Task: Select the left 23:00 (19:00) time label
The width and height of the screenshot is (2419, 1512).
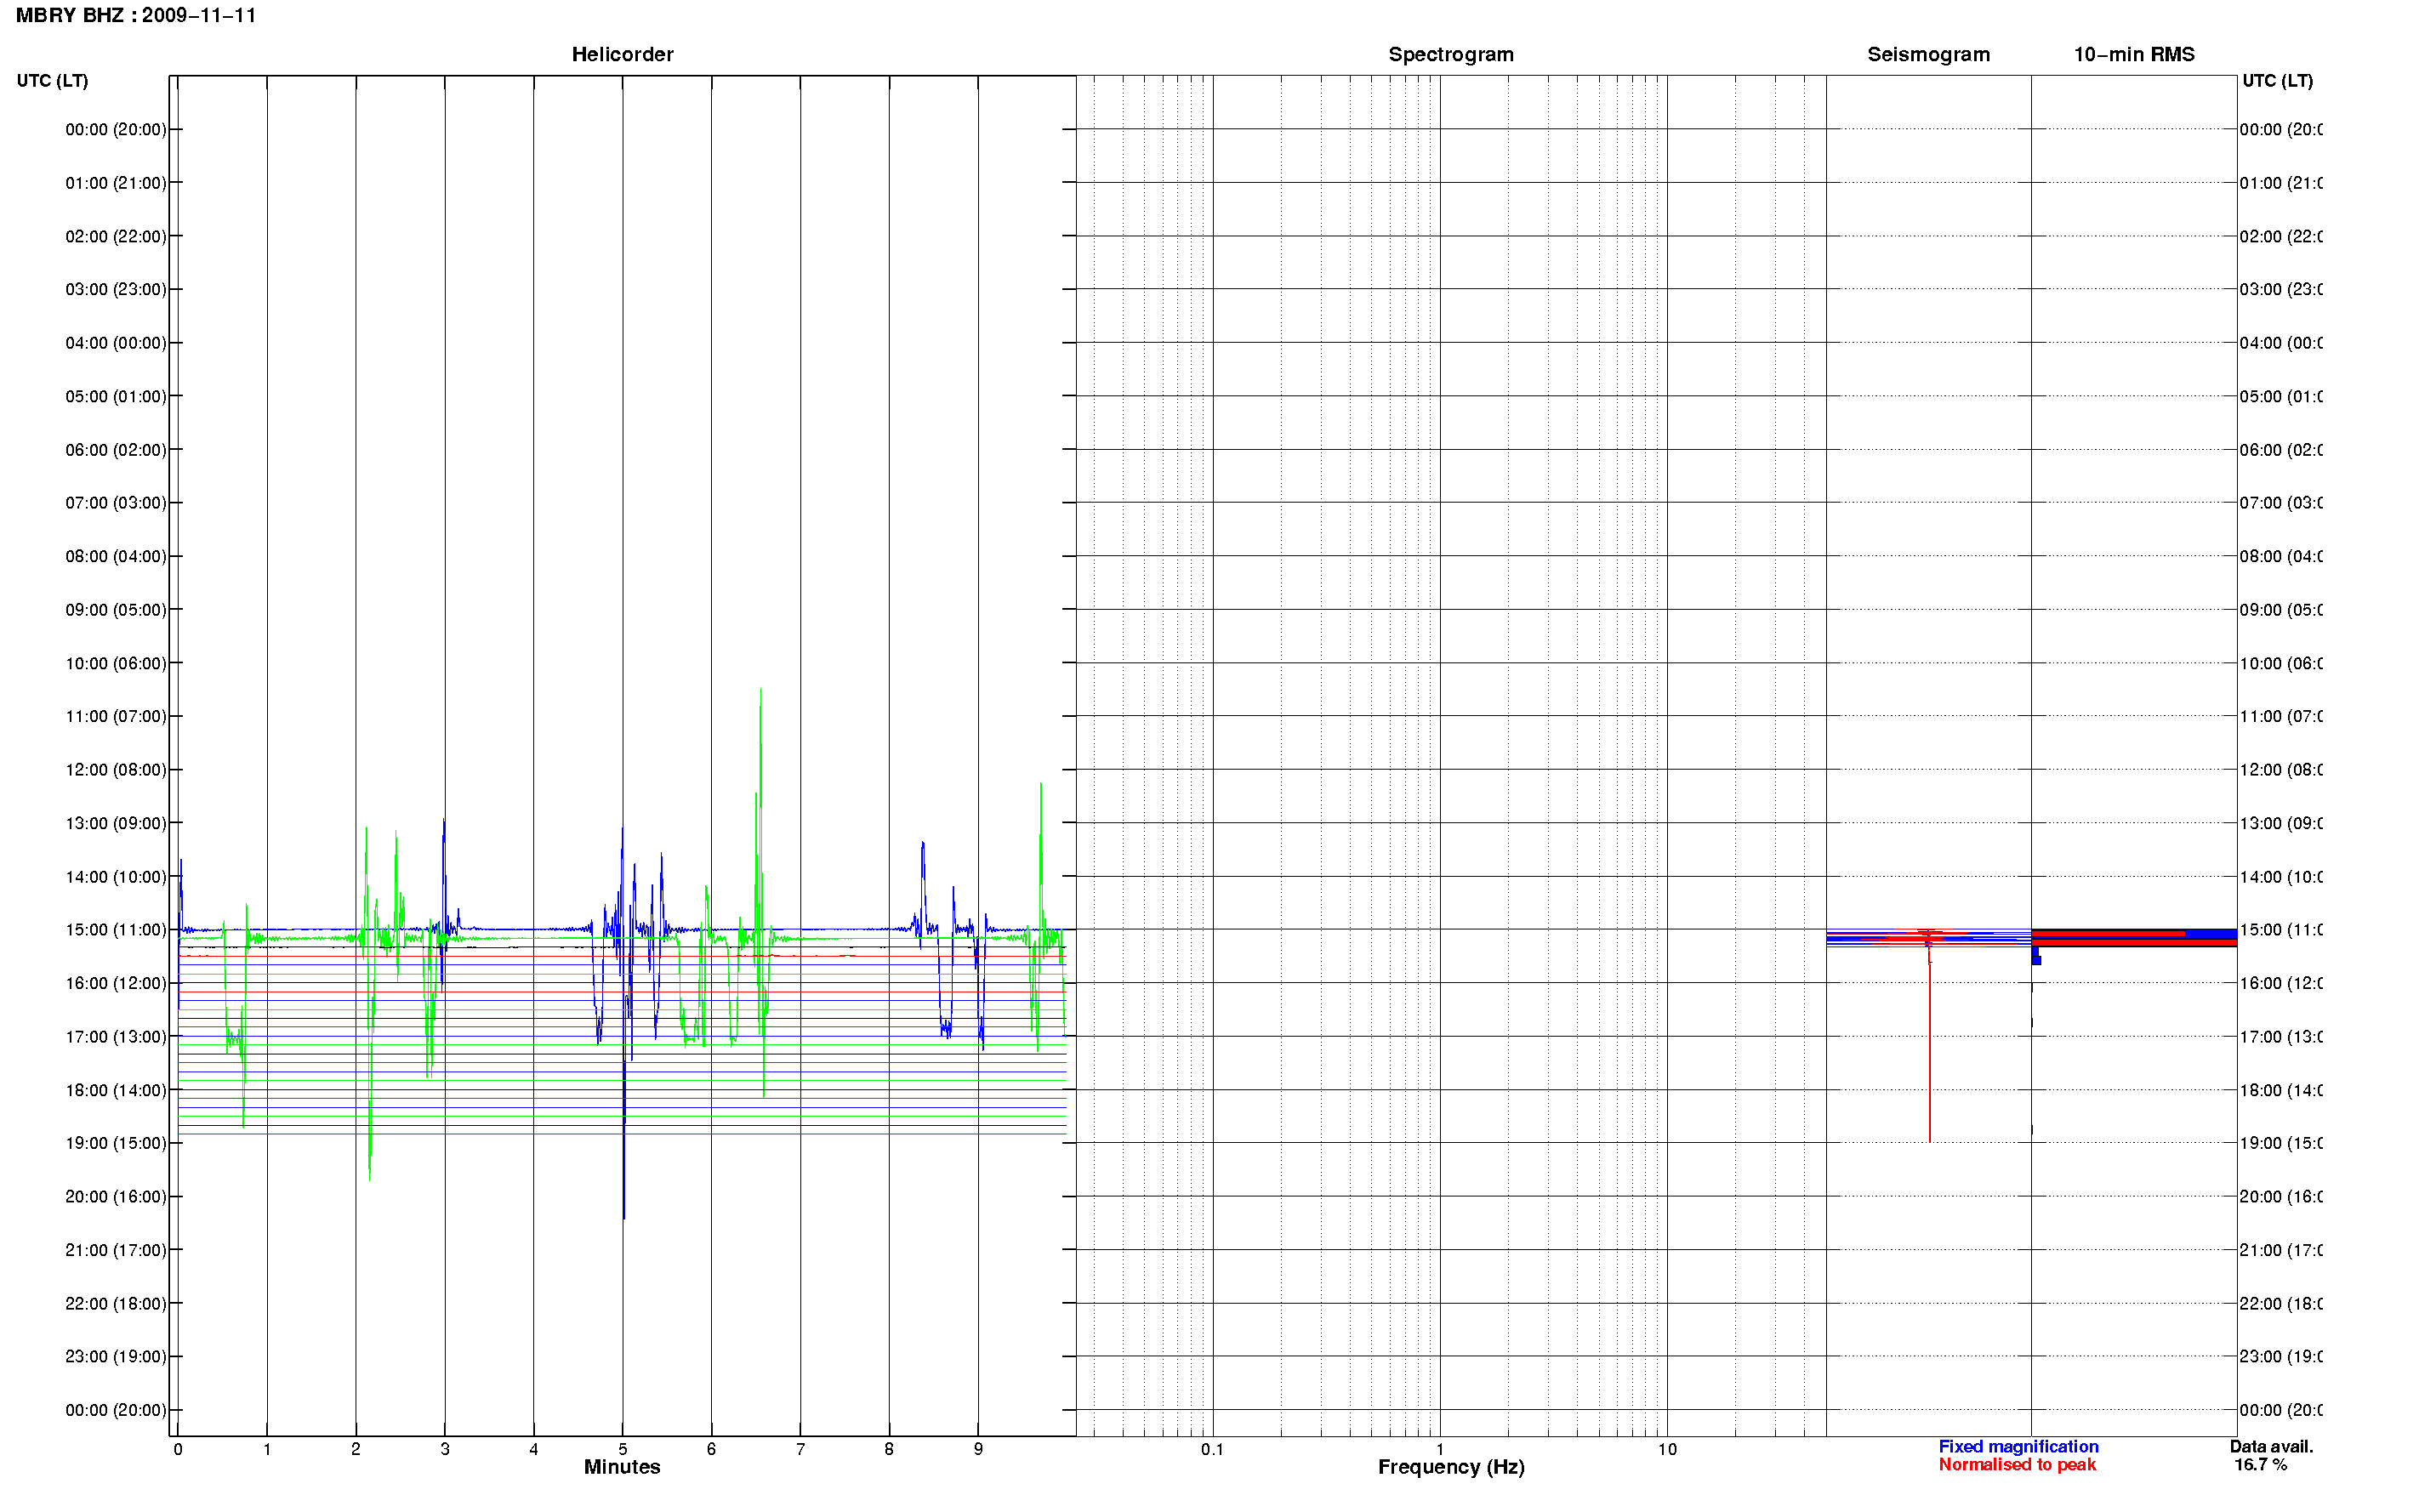Action: [116, 1357]
